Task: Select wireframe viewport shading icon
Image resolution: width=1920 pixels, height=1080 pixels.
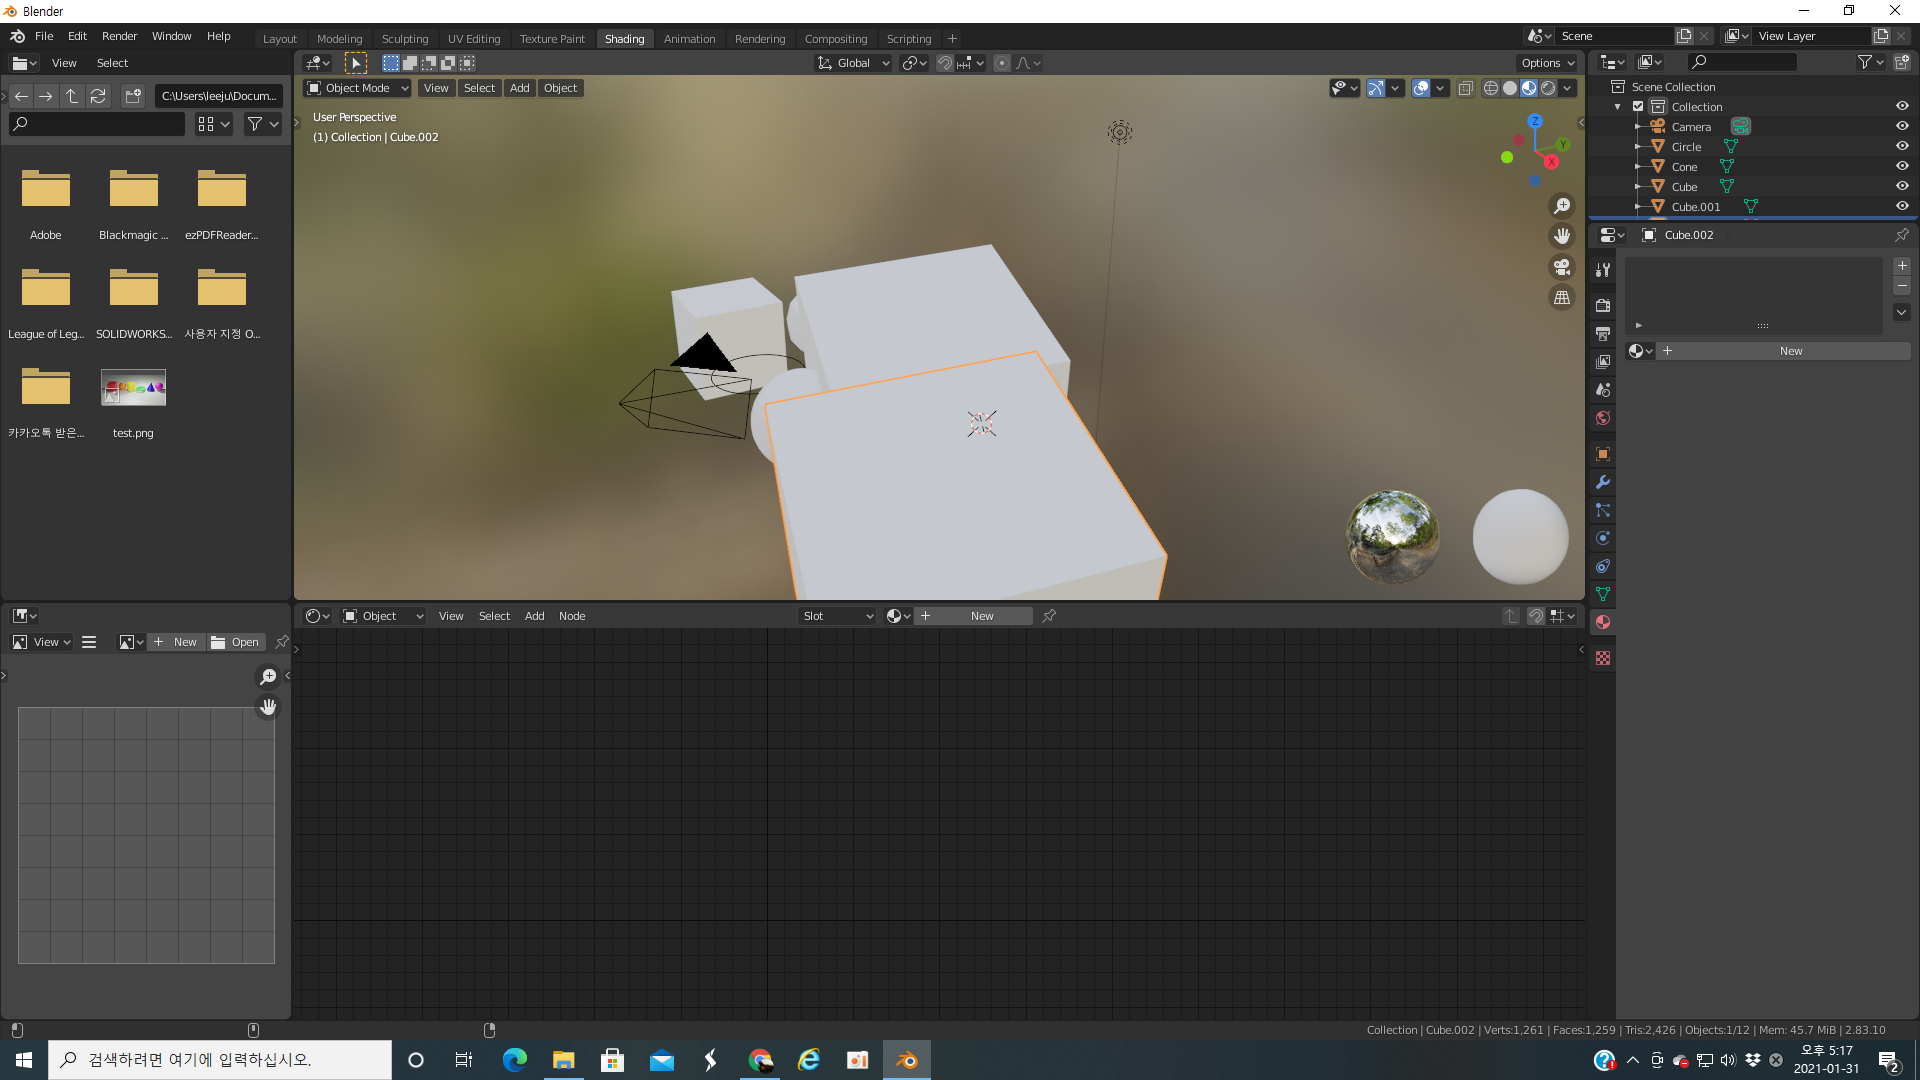Action: click(1490, 88)
